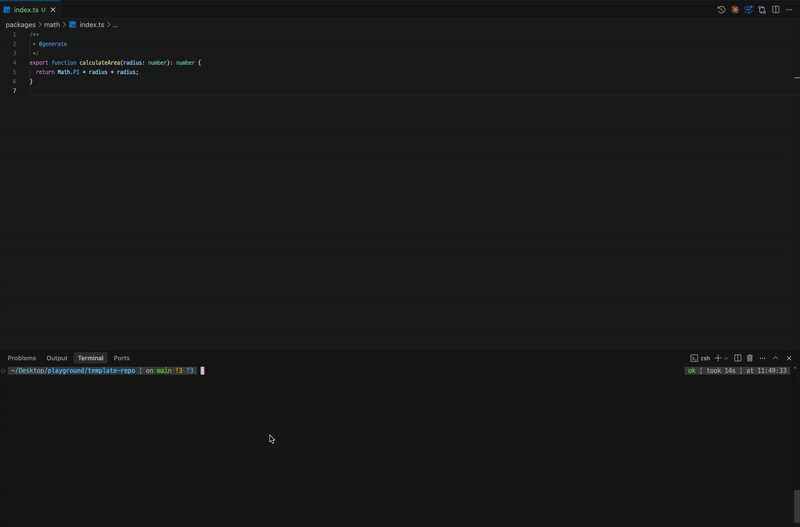This screenshot has width=800, height=527.
Task: Click the 'return' keyword on line 5
Action: pos(45,72)
